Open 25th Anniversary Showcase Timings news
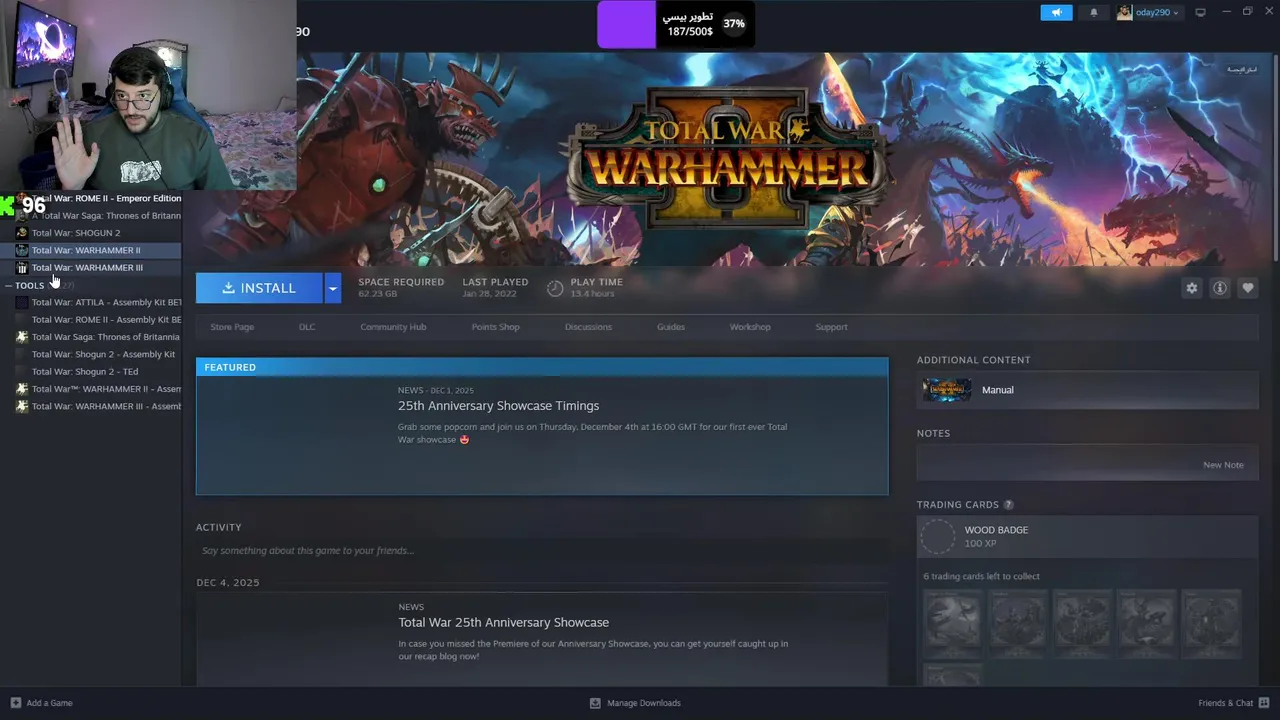Screen dimensions: 1280x720 (x=498, y=406)
